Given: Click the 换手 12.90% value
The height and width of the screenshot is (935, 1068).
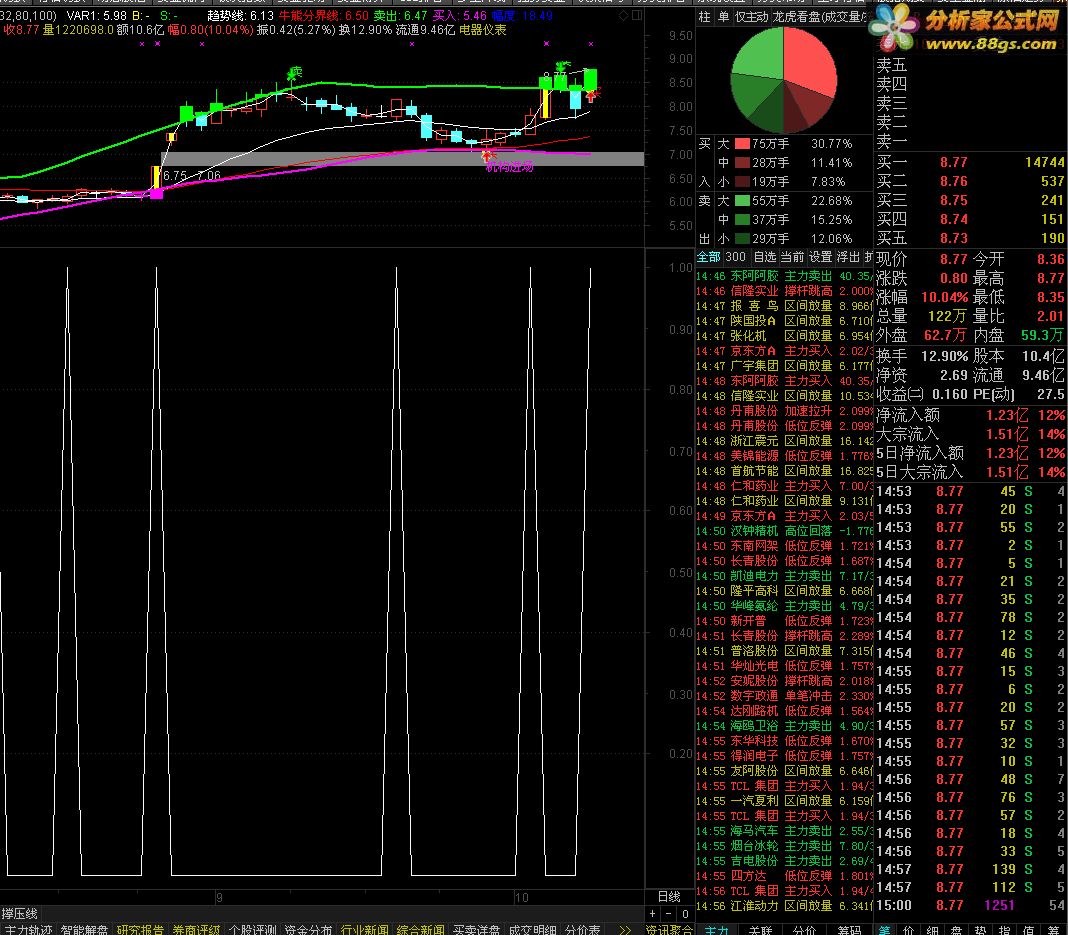Looking at the screenshot, I should [x=944, y=356].
